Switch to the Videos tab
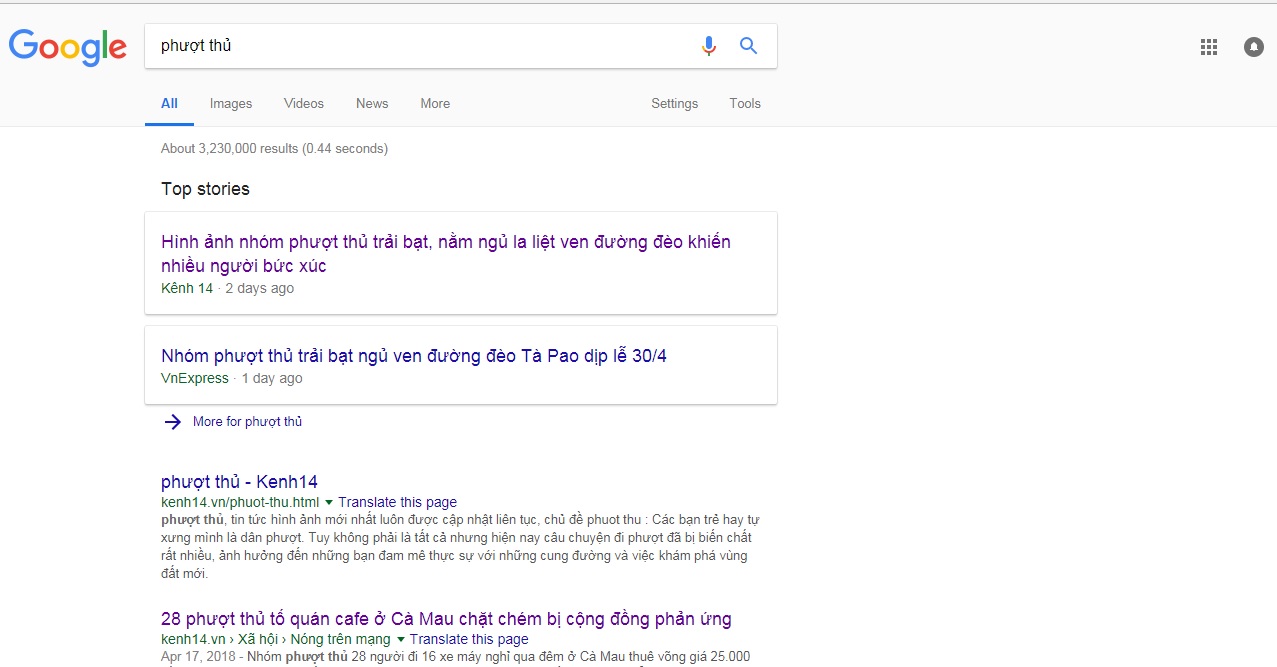 [x=304, y=103]
